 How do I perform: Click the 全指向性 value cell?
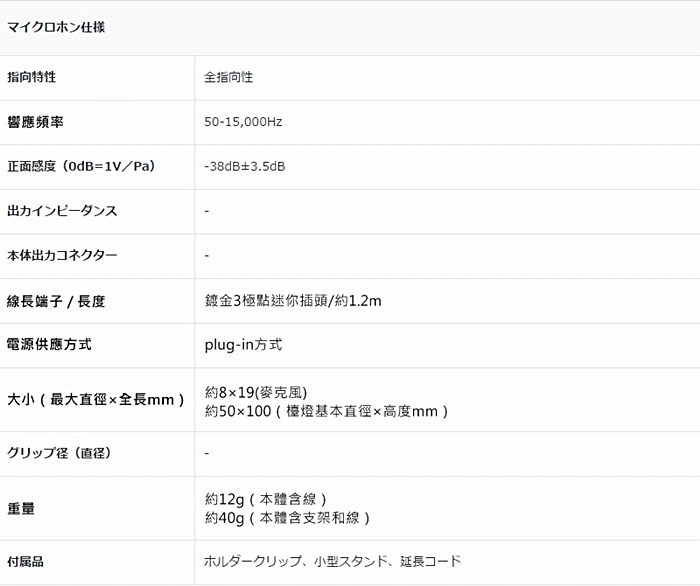[228, 77]
